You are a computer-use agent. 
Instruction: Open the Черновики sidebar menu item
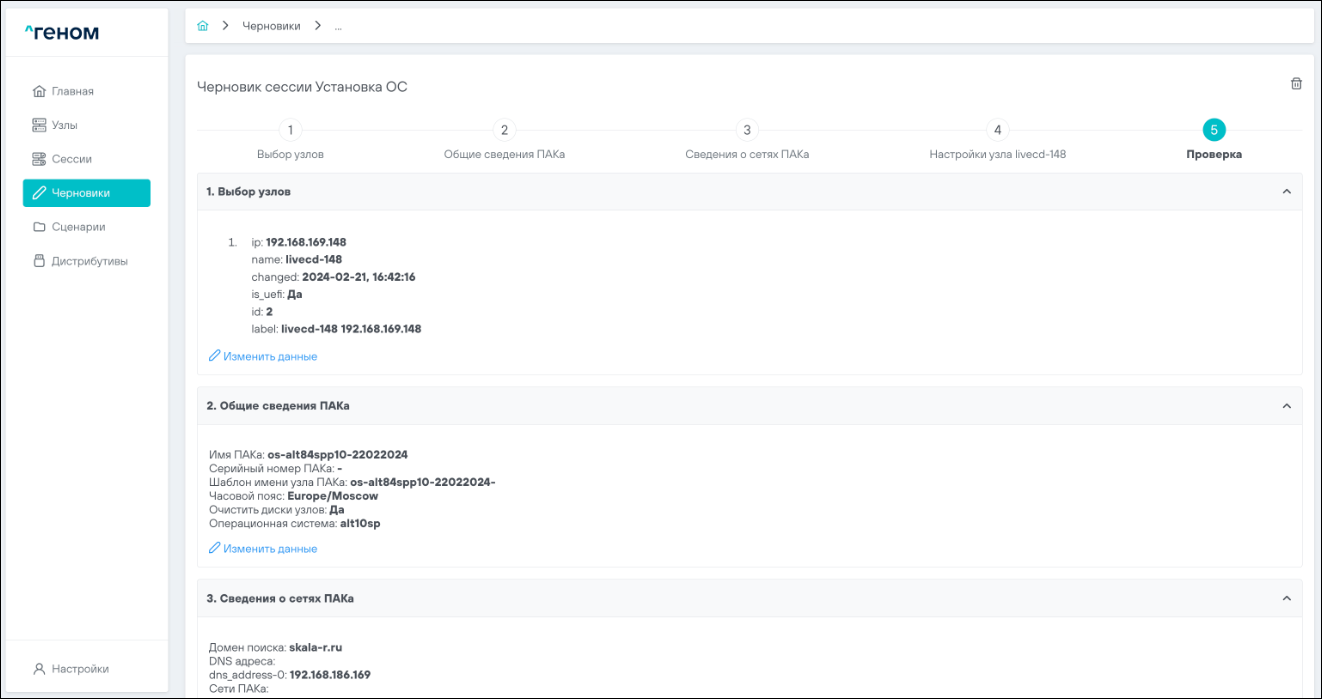(x=86, y=193)
